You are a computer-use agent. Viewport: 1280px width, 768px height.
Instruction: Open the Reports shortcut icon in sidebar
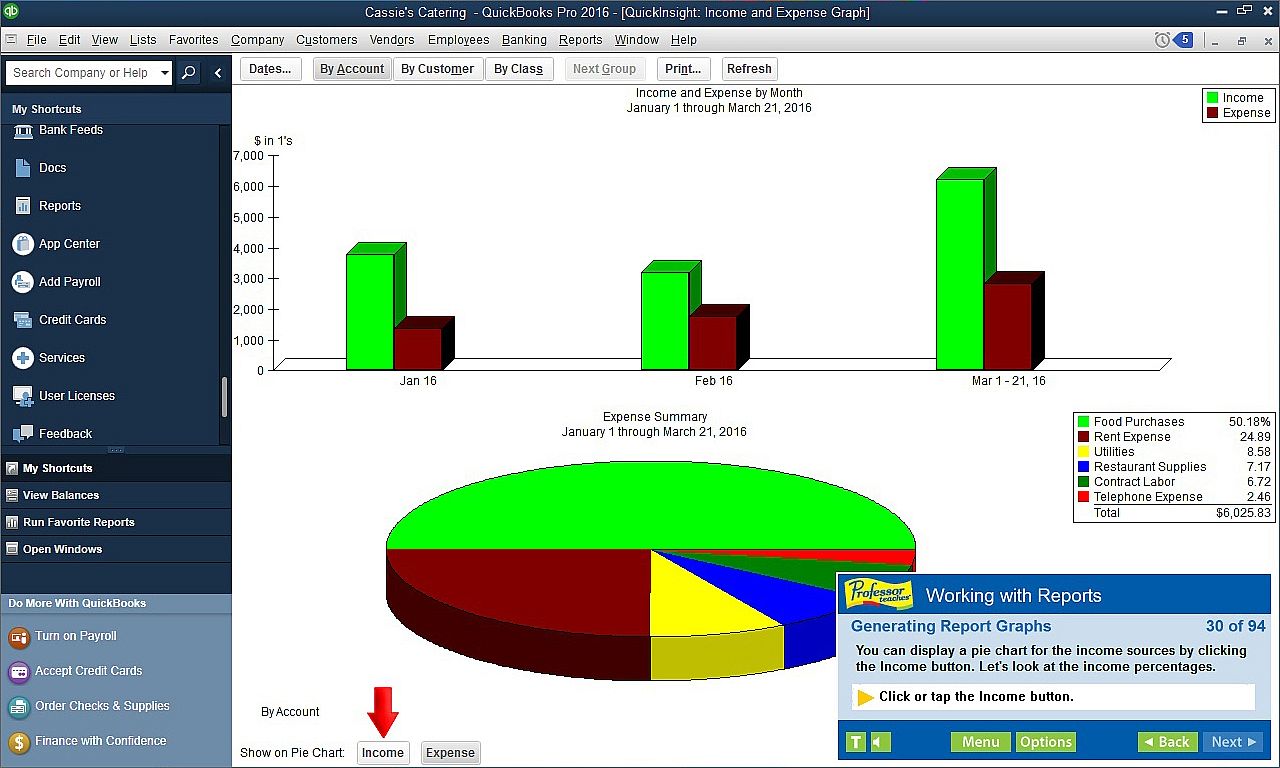[22, 206]
